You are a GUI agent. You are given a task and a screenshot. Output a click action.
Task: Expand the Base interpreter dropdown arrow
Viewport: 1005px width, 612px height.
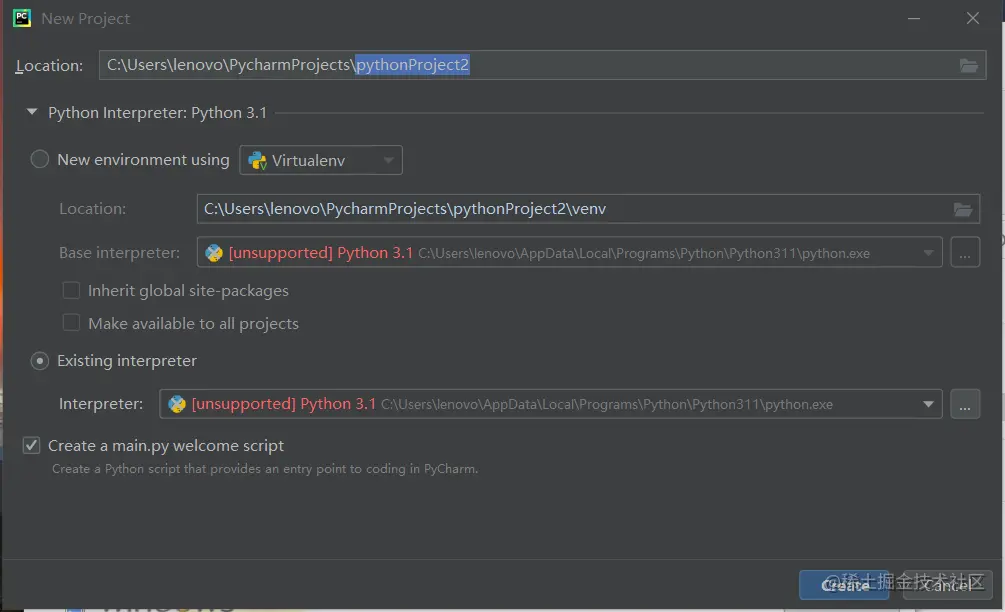click(928, 253)
